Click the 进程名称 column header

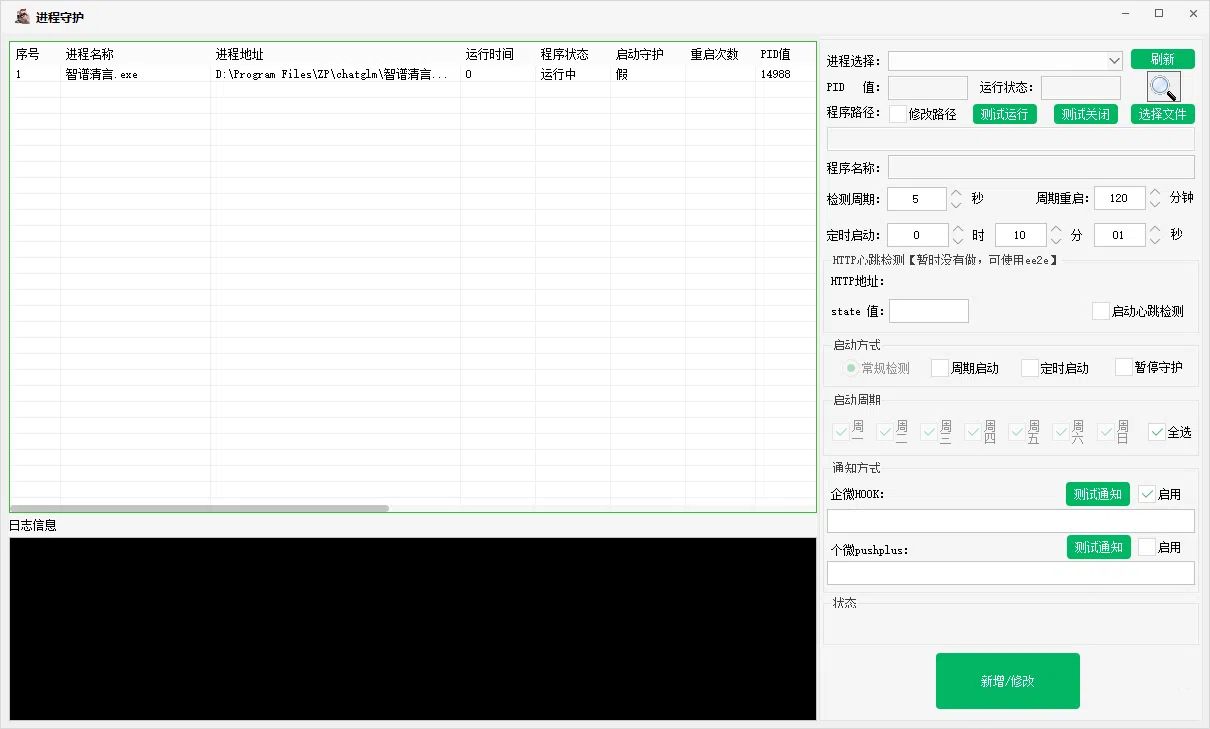pyautogui.click(x=90, y=54)
